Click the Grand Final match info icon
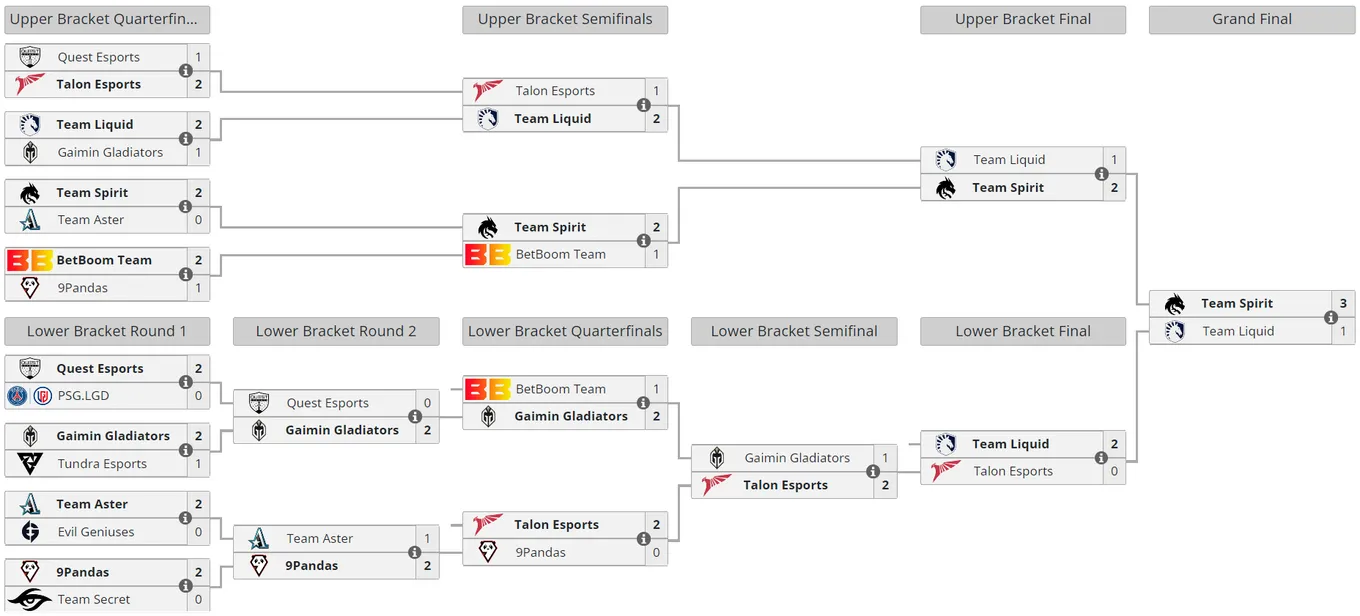Viewport: 1360px width, 616px height. pos(1331,318)
